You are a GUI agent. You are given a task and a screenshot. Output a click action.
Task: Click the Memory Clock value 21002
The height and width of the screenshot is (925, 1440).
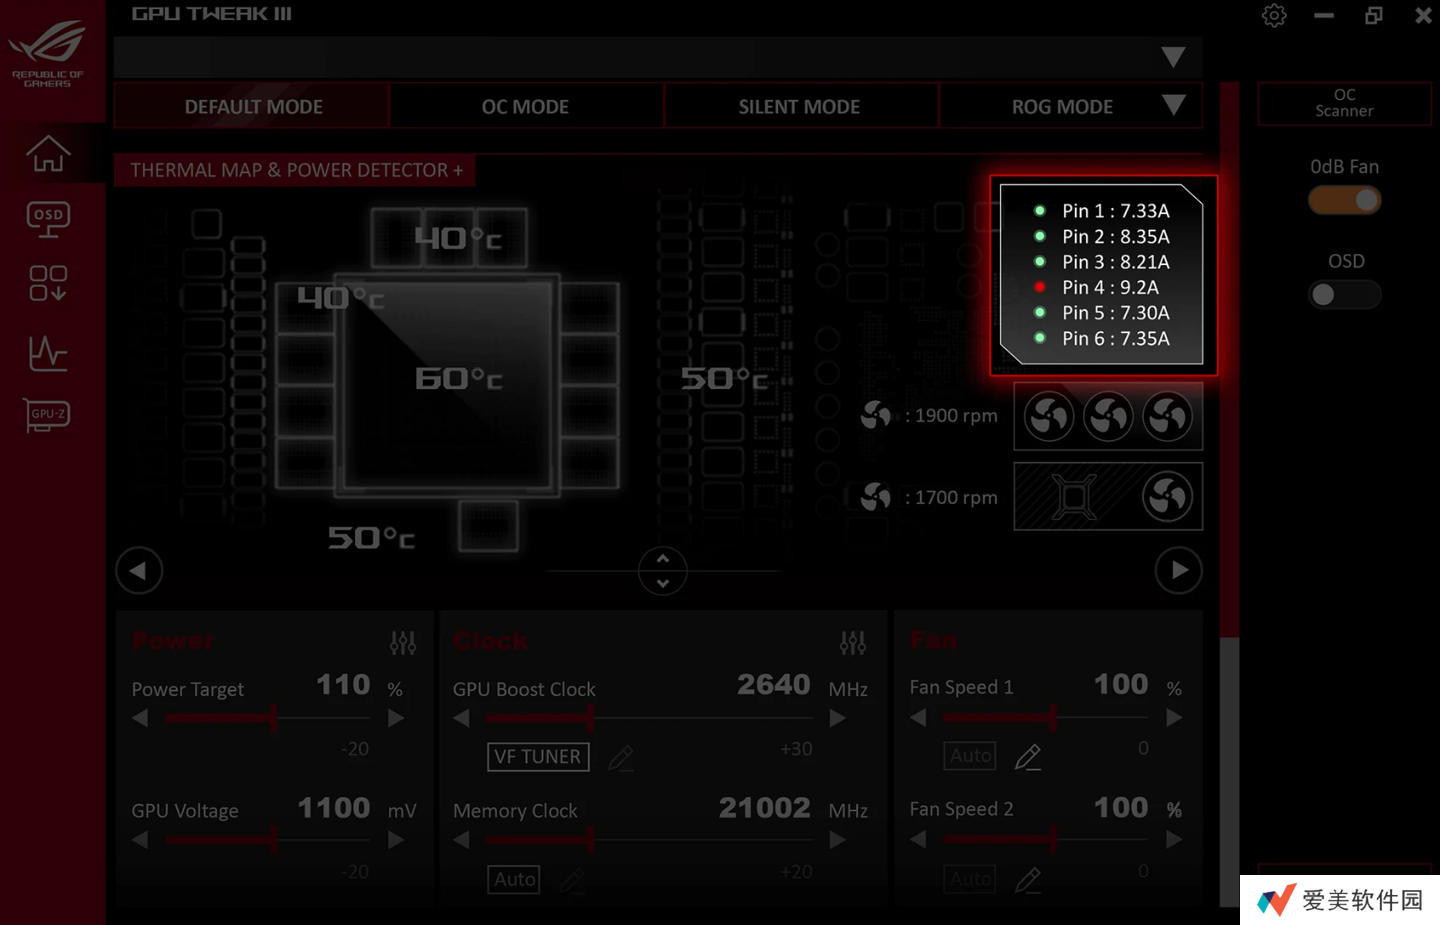point(764,808)
